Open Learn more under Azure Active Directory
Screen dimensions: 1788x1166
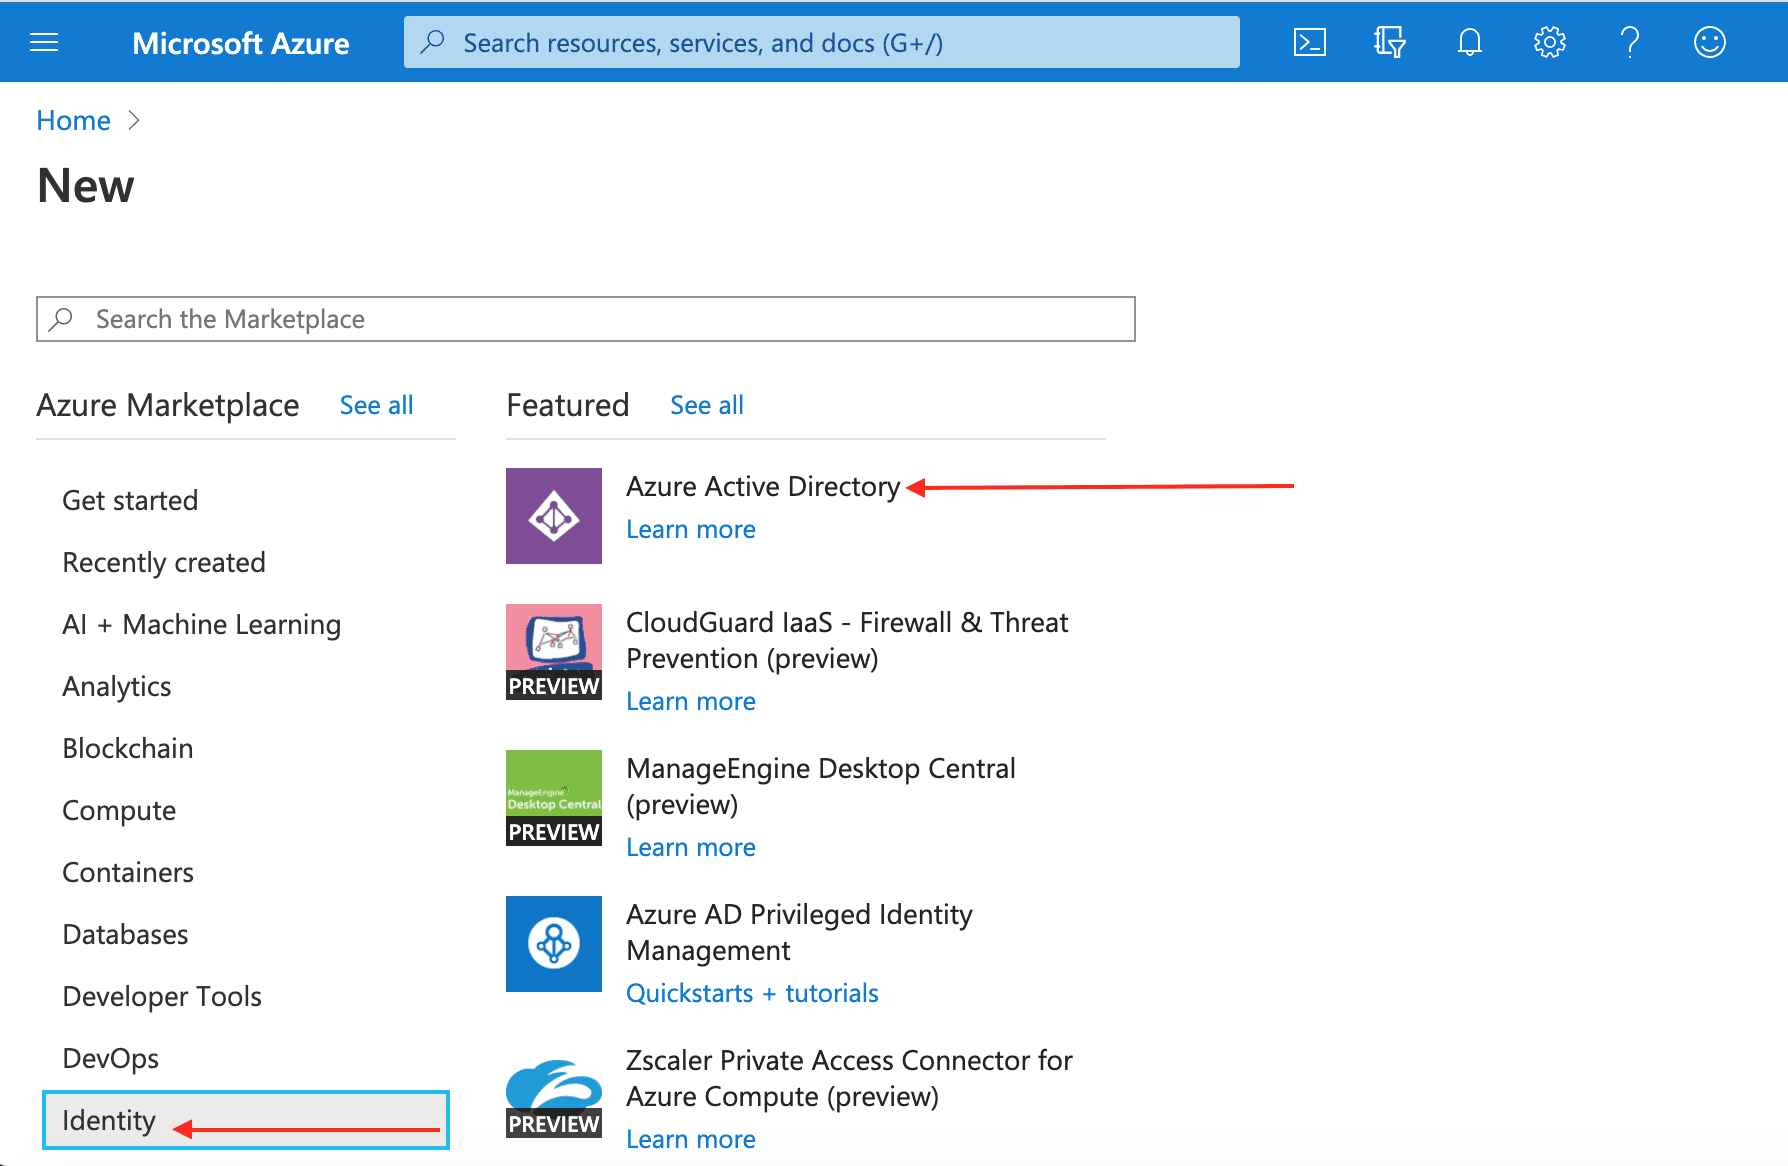pos(690,529)
